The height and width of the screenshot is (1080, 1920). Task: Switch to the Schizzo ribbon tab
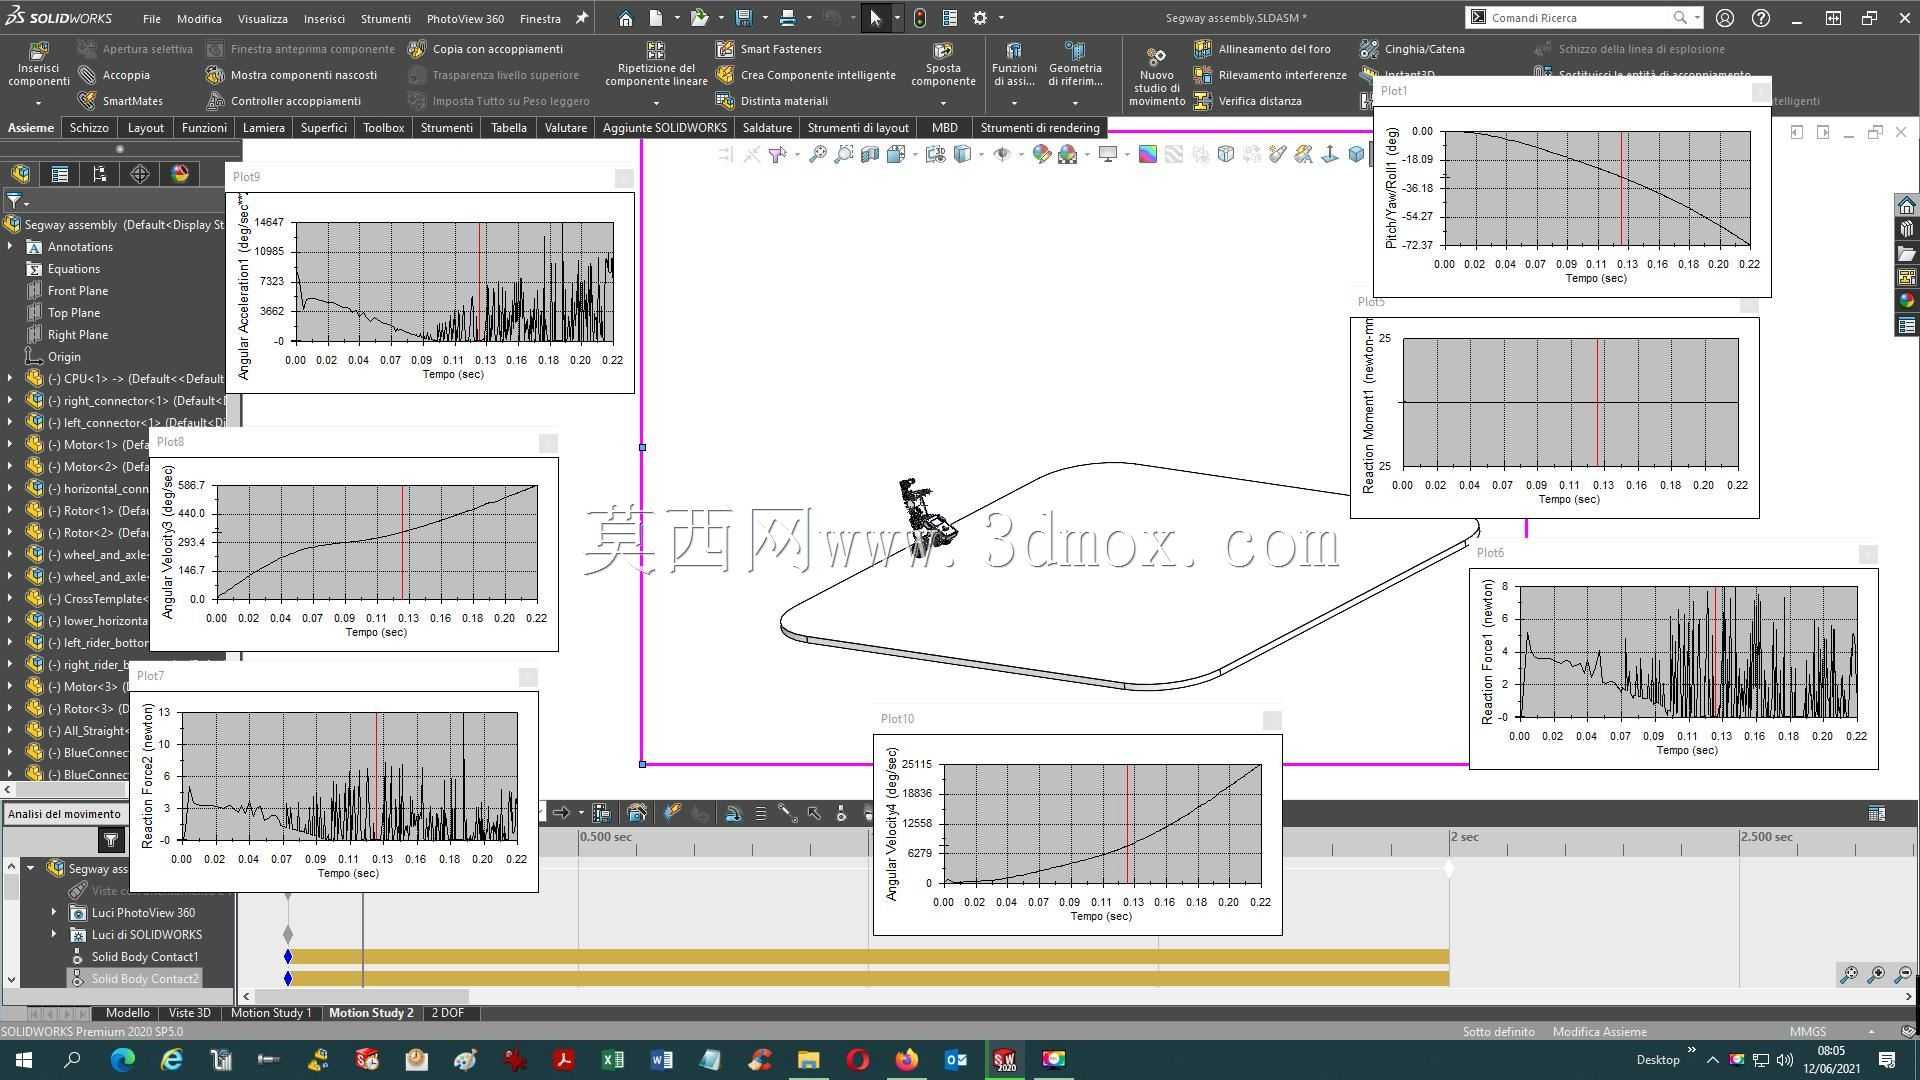tap(89, 128)
